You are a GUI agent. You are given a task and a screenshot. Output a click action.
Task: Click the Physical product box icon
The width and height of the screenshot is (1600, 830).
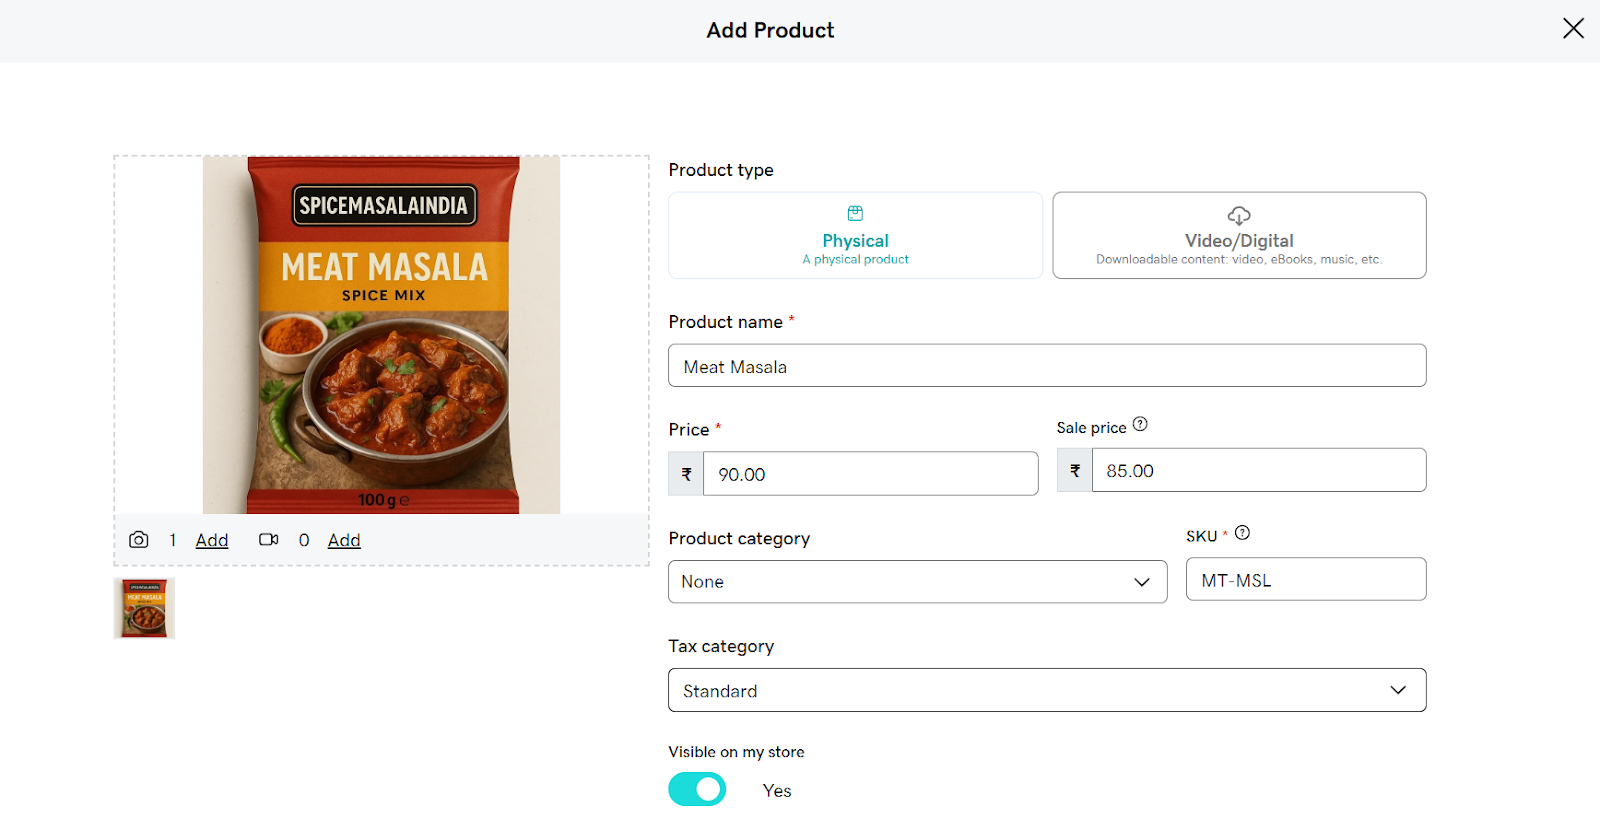click(x=855, y=214)
